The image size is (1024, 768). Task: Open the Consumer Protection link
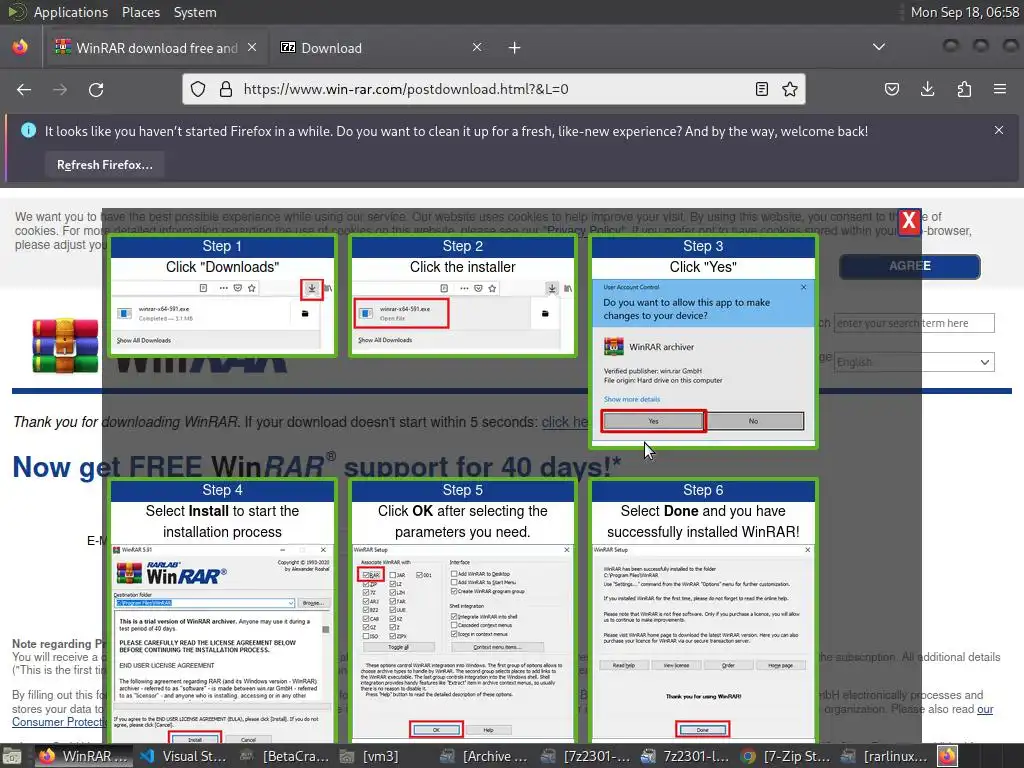tap(59, 722)
